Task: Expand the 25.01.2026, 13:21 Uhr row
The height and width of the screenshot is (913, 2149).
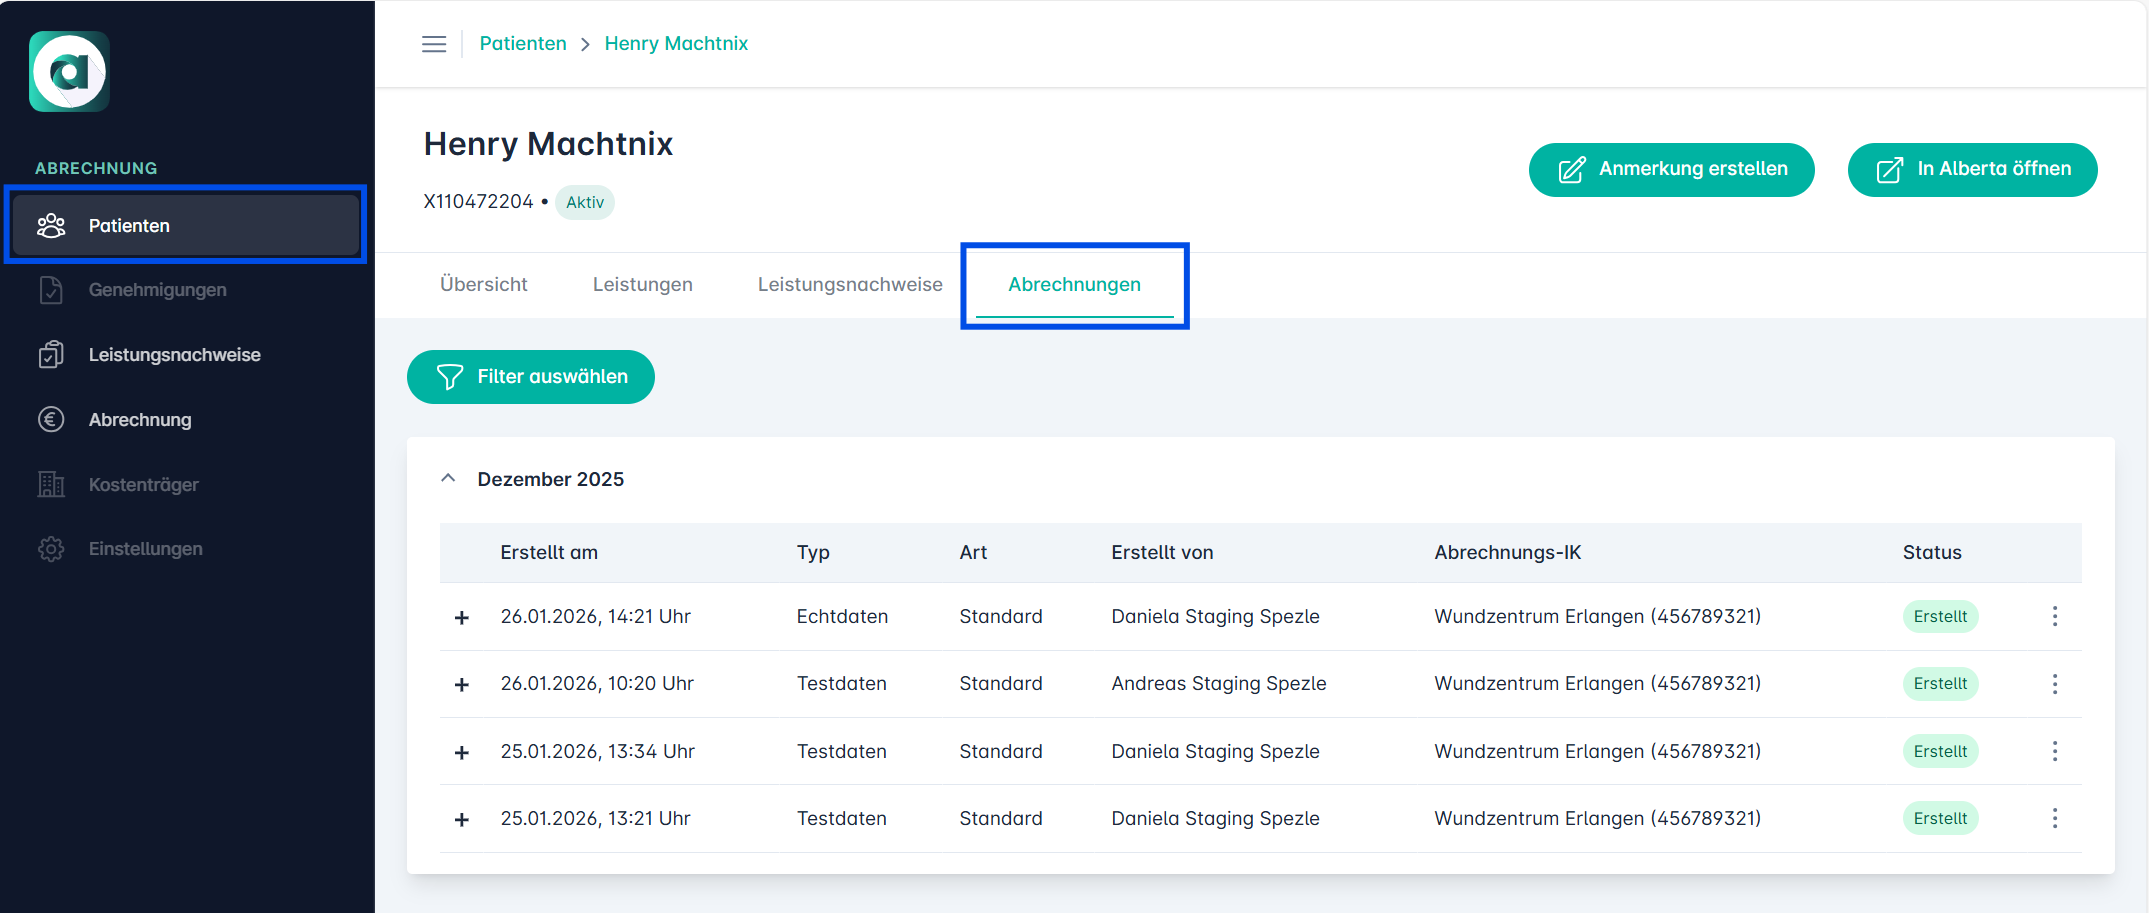Action: click(x=462, y=820)
